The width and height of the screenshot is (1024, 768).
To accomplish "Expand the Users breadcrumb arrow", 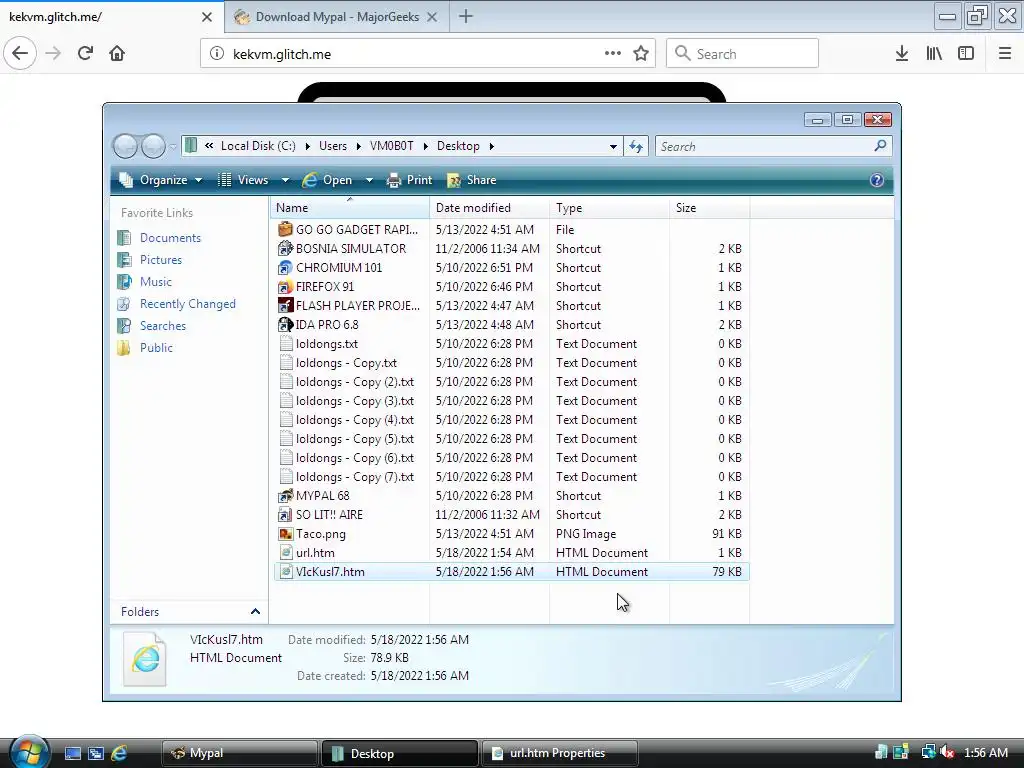I will pos(359,146).
